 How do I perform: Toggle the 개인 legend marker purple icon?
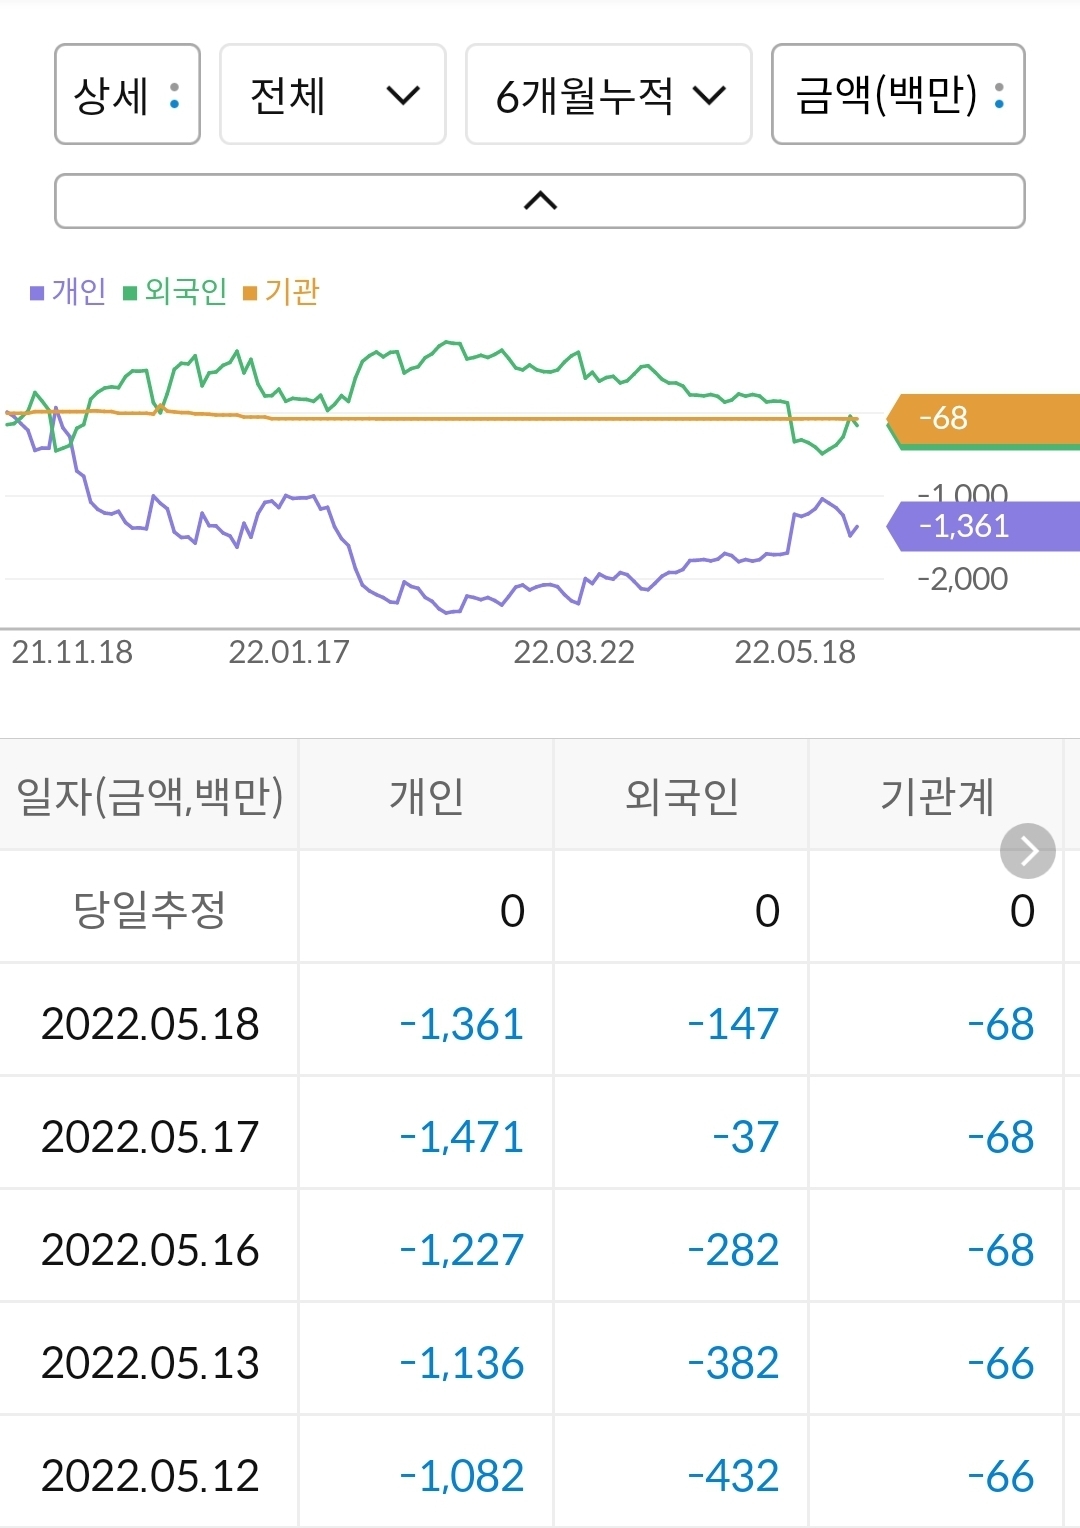(x=35, y=292)
